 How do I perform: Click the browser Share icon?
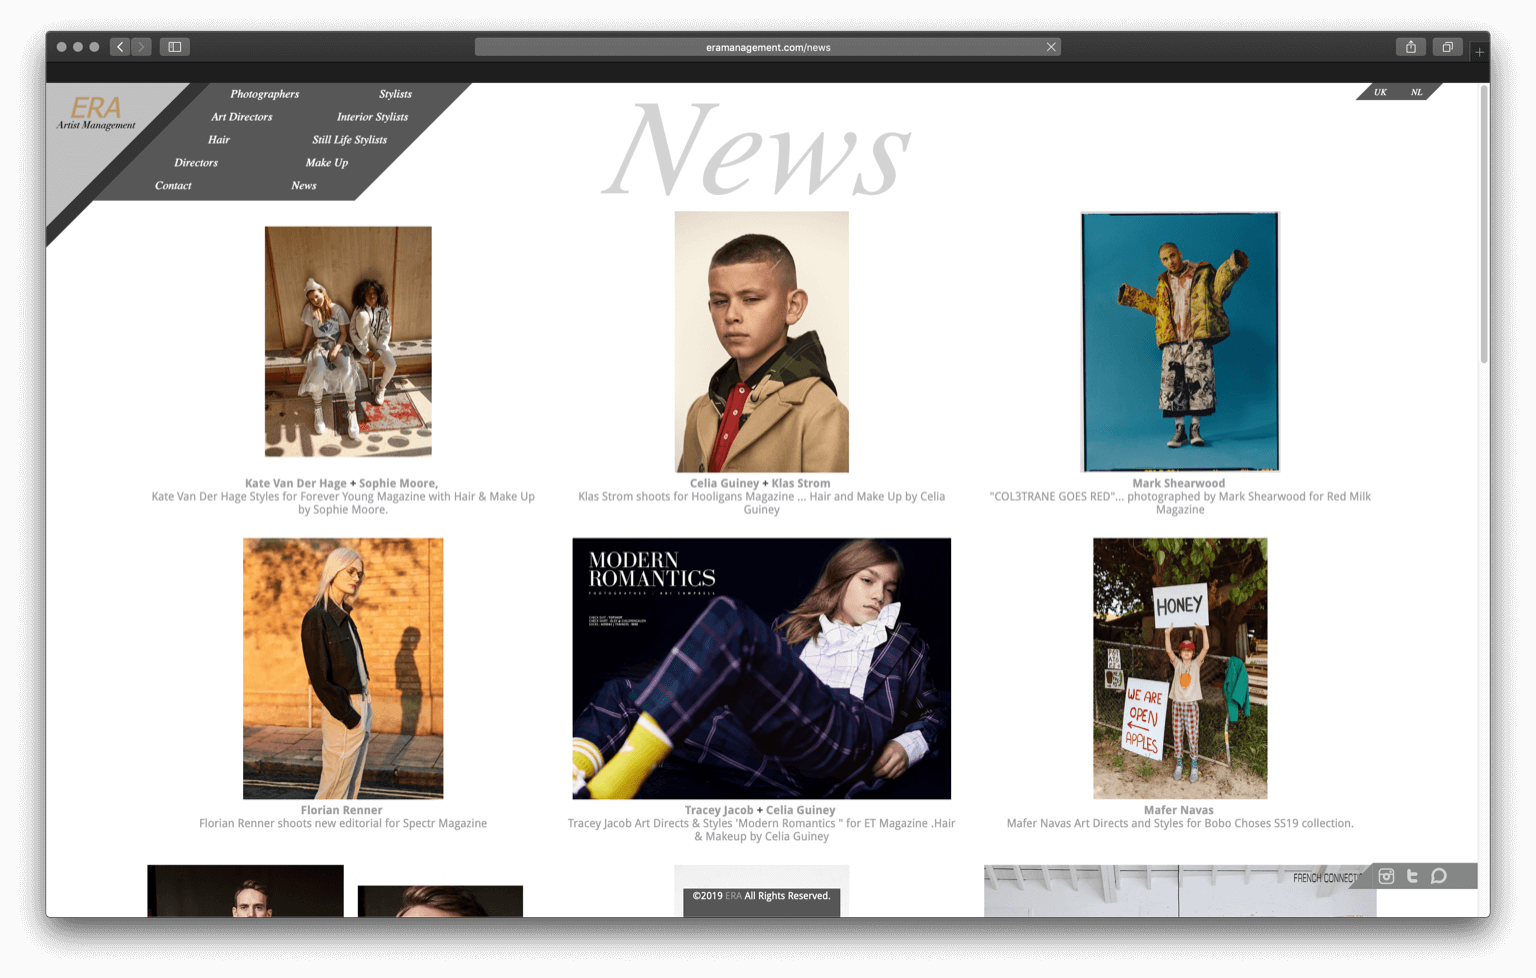(x=1411, y=47)
